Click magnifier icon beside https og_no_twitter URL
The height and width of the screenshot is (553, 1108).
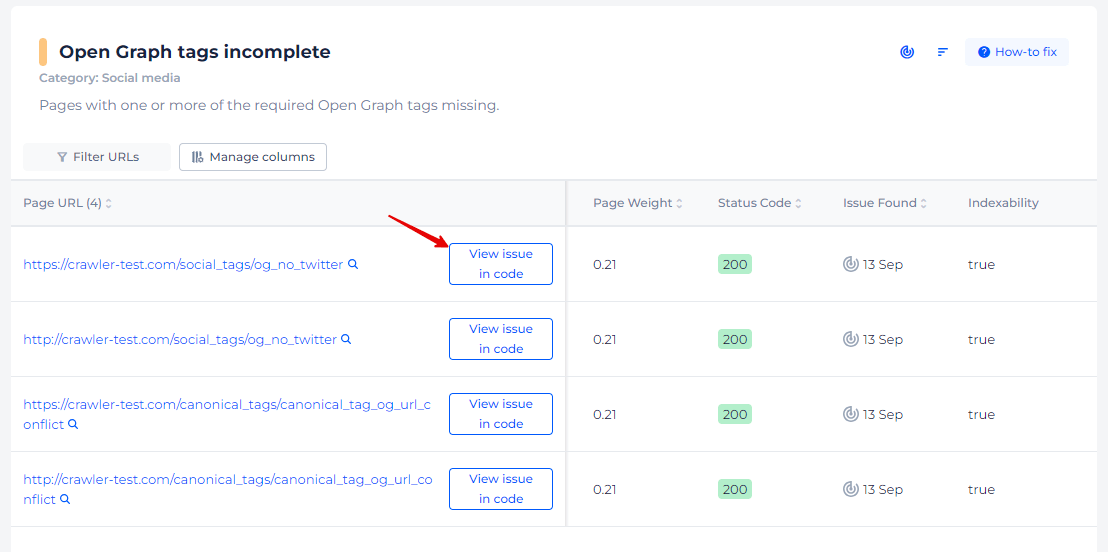coord(353,263)
